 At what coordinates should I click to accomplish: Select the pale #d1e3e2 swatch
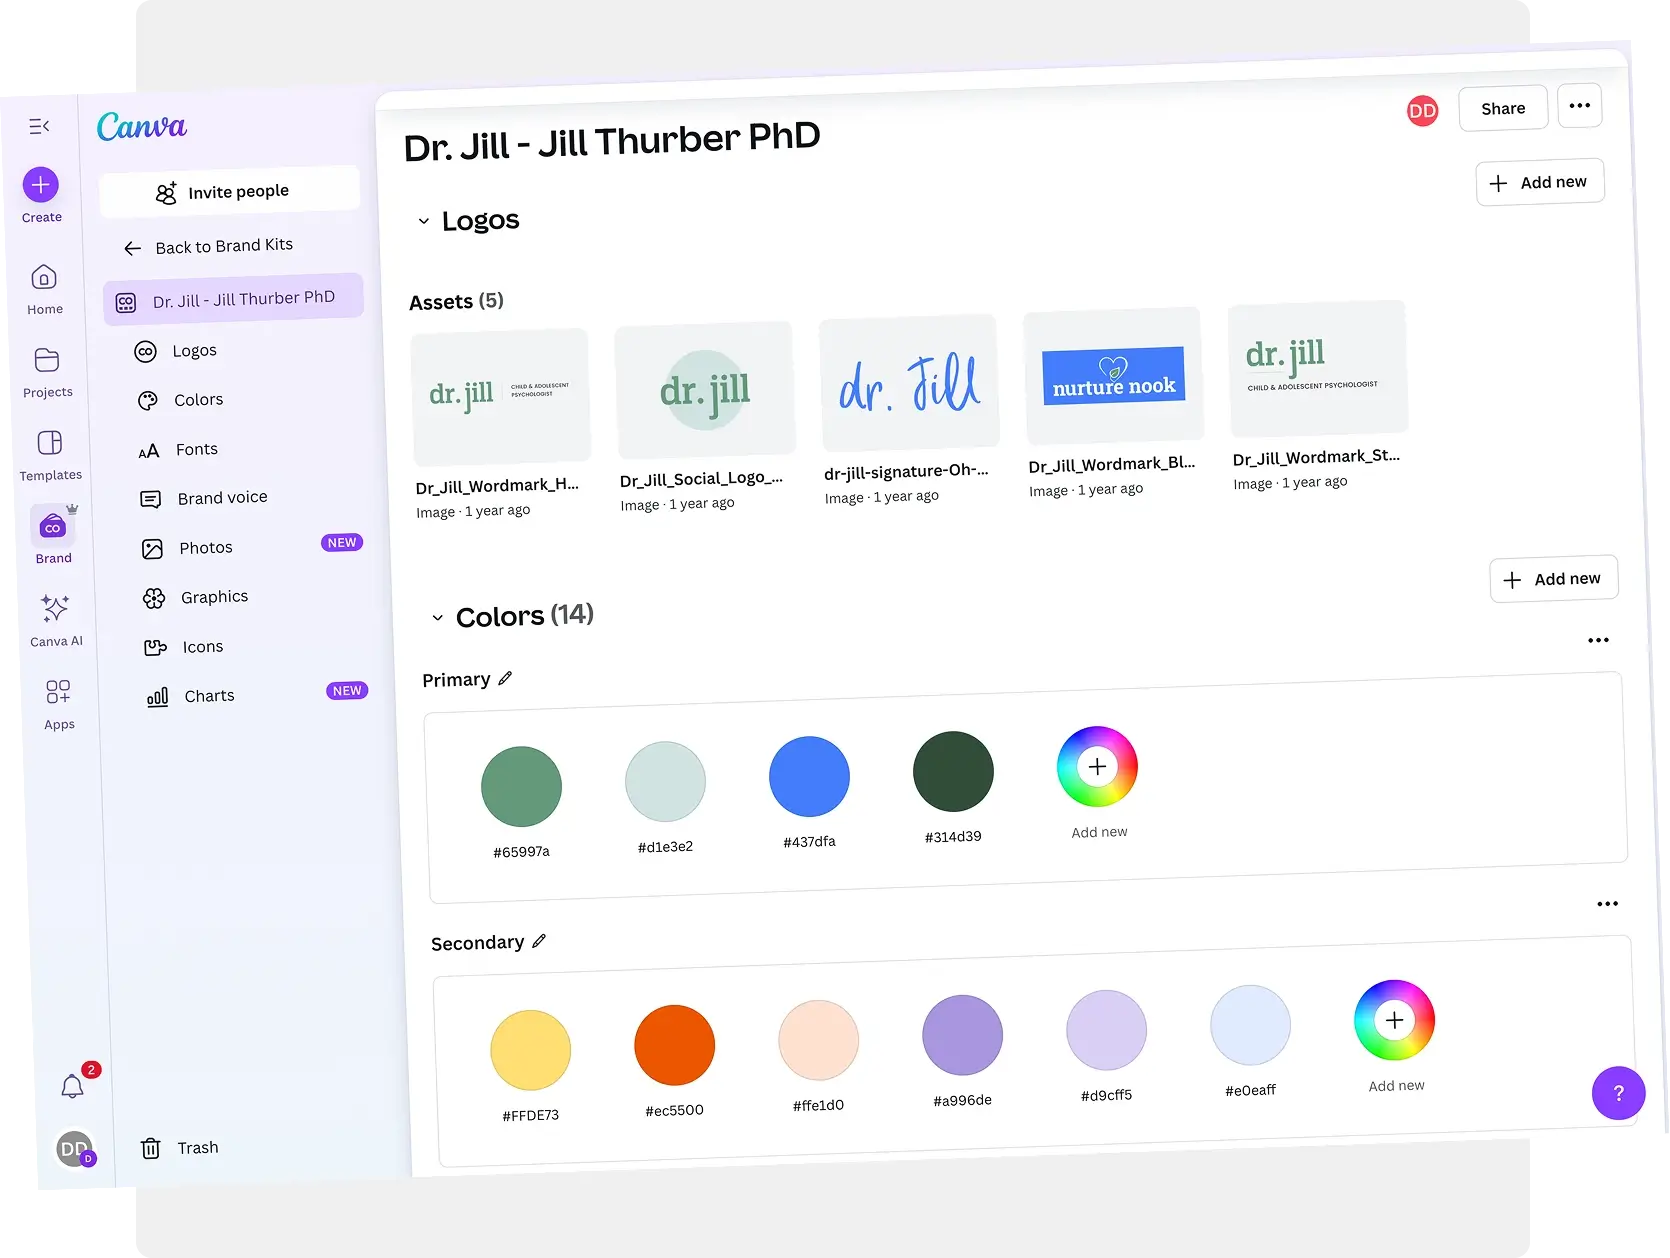tap(665, 781)
